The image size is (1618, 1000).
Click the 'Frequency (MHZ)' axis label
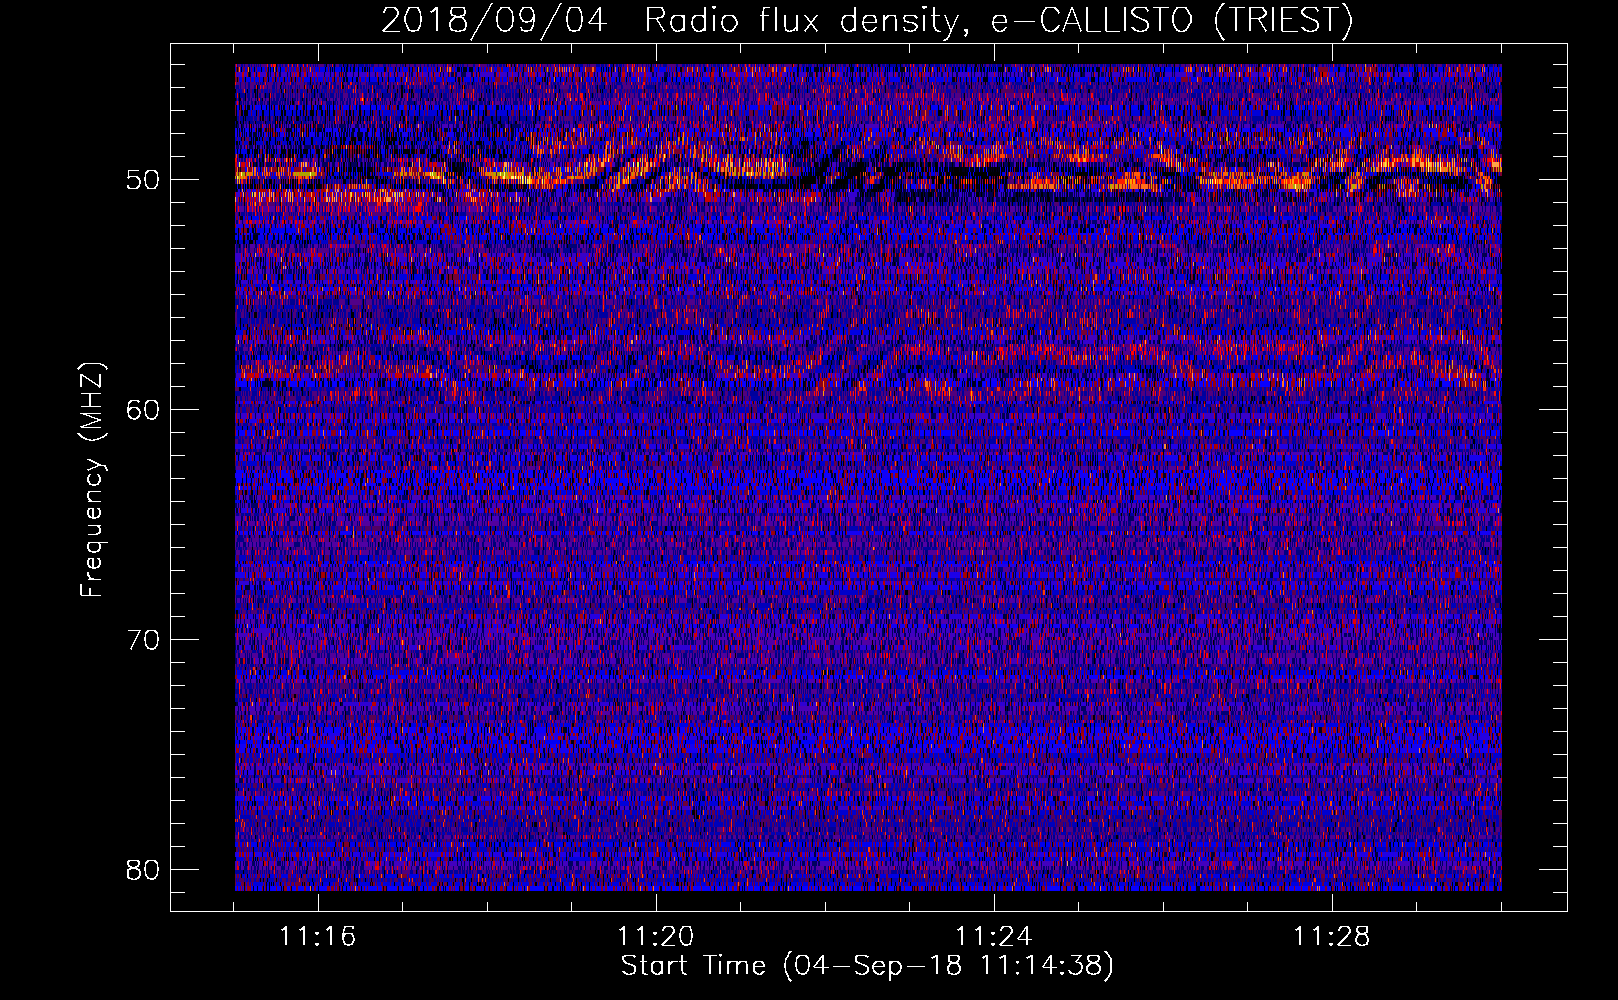[92, 481]
